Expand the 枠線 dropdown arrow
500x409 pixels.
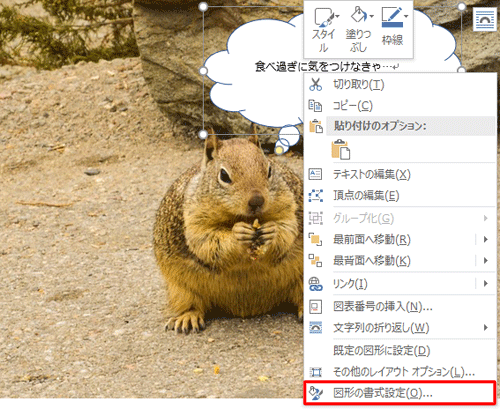(x=406, y=16)
